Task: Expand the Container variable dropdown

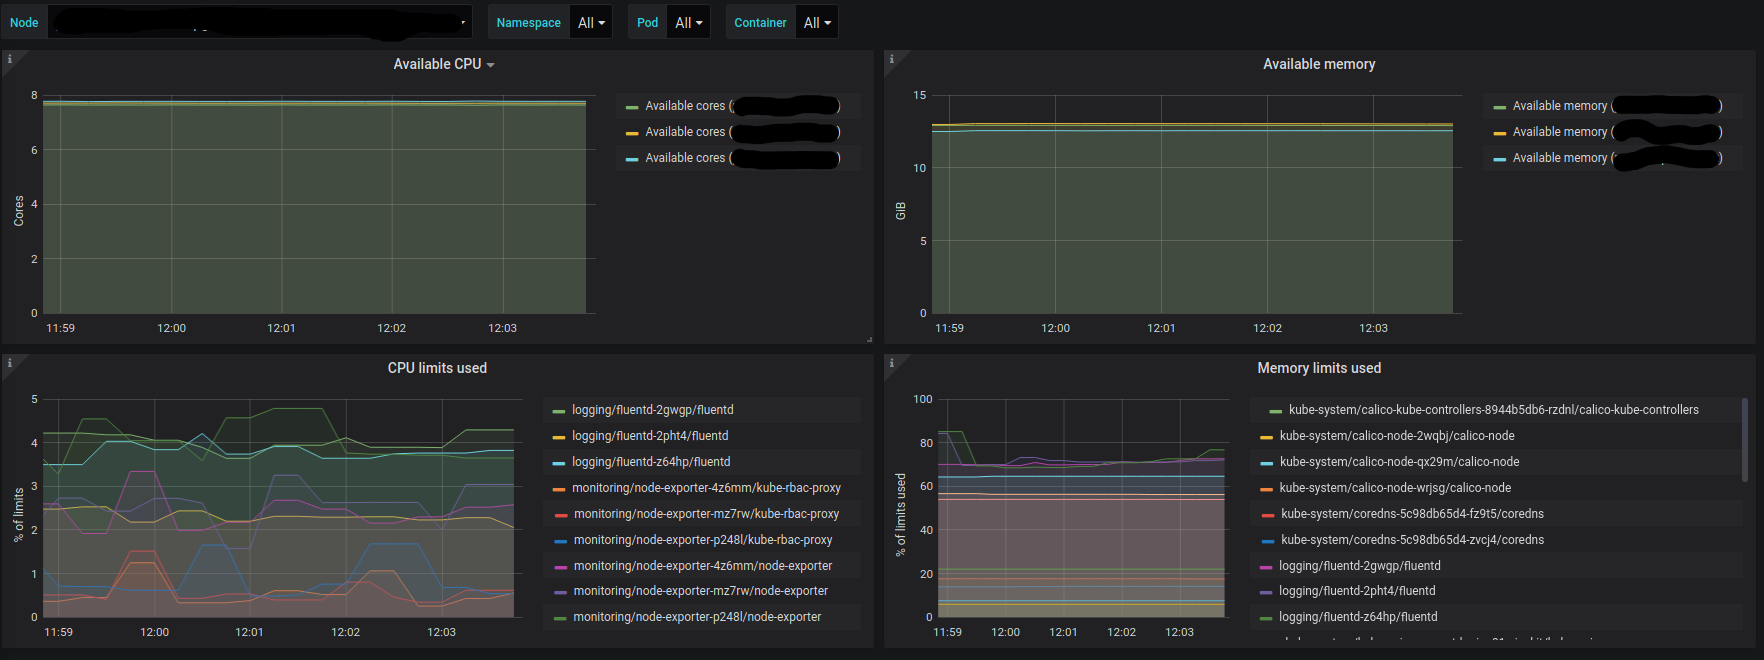Action: (817, 22)
